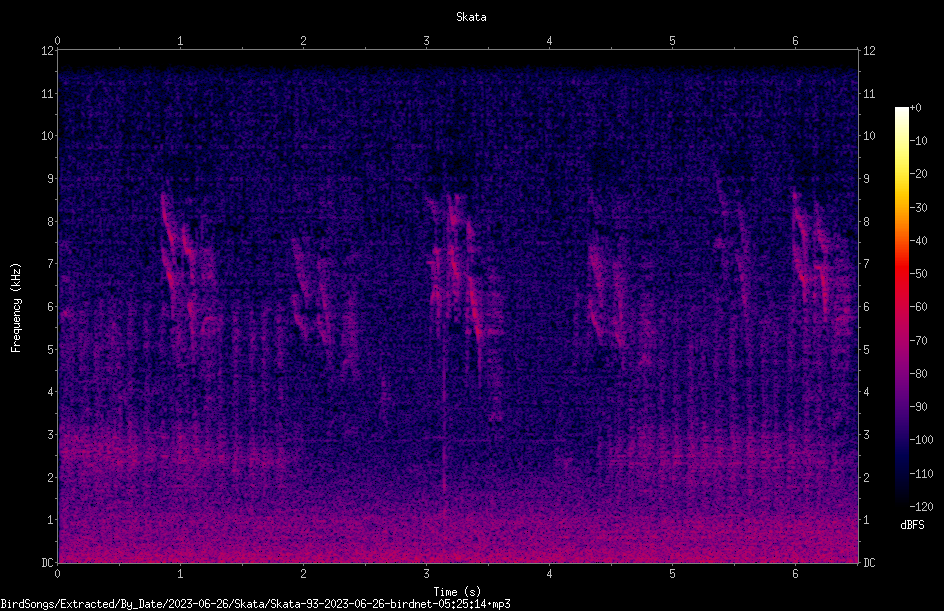This screenshot has height=611, width=944.
Task: Click the "-80" color scale label
Action: click(x=918, y=374)
